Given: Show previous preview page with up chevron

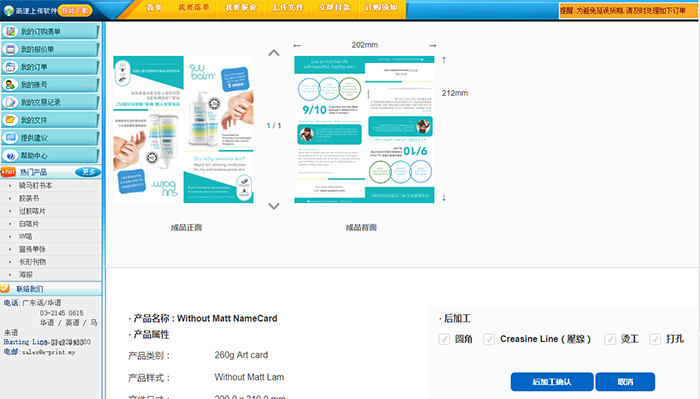Looking at the screenshot, I should tap(274, 53).
